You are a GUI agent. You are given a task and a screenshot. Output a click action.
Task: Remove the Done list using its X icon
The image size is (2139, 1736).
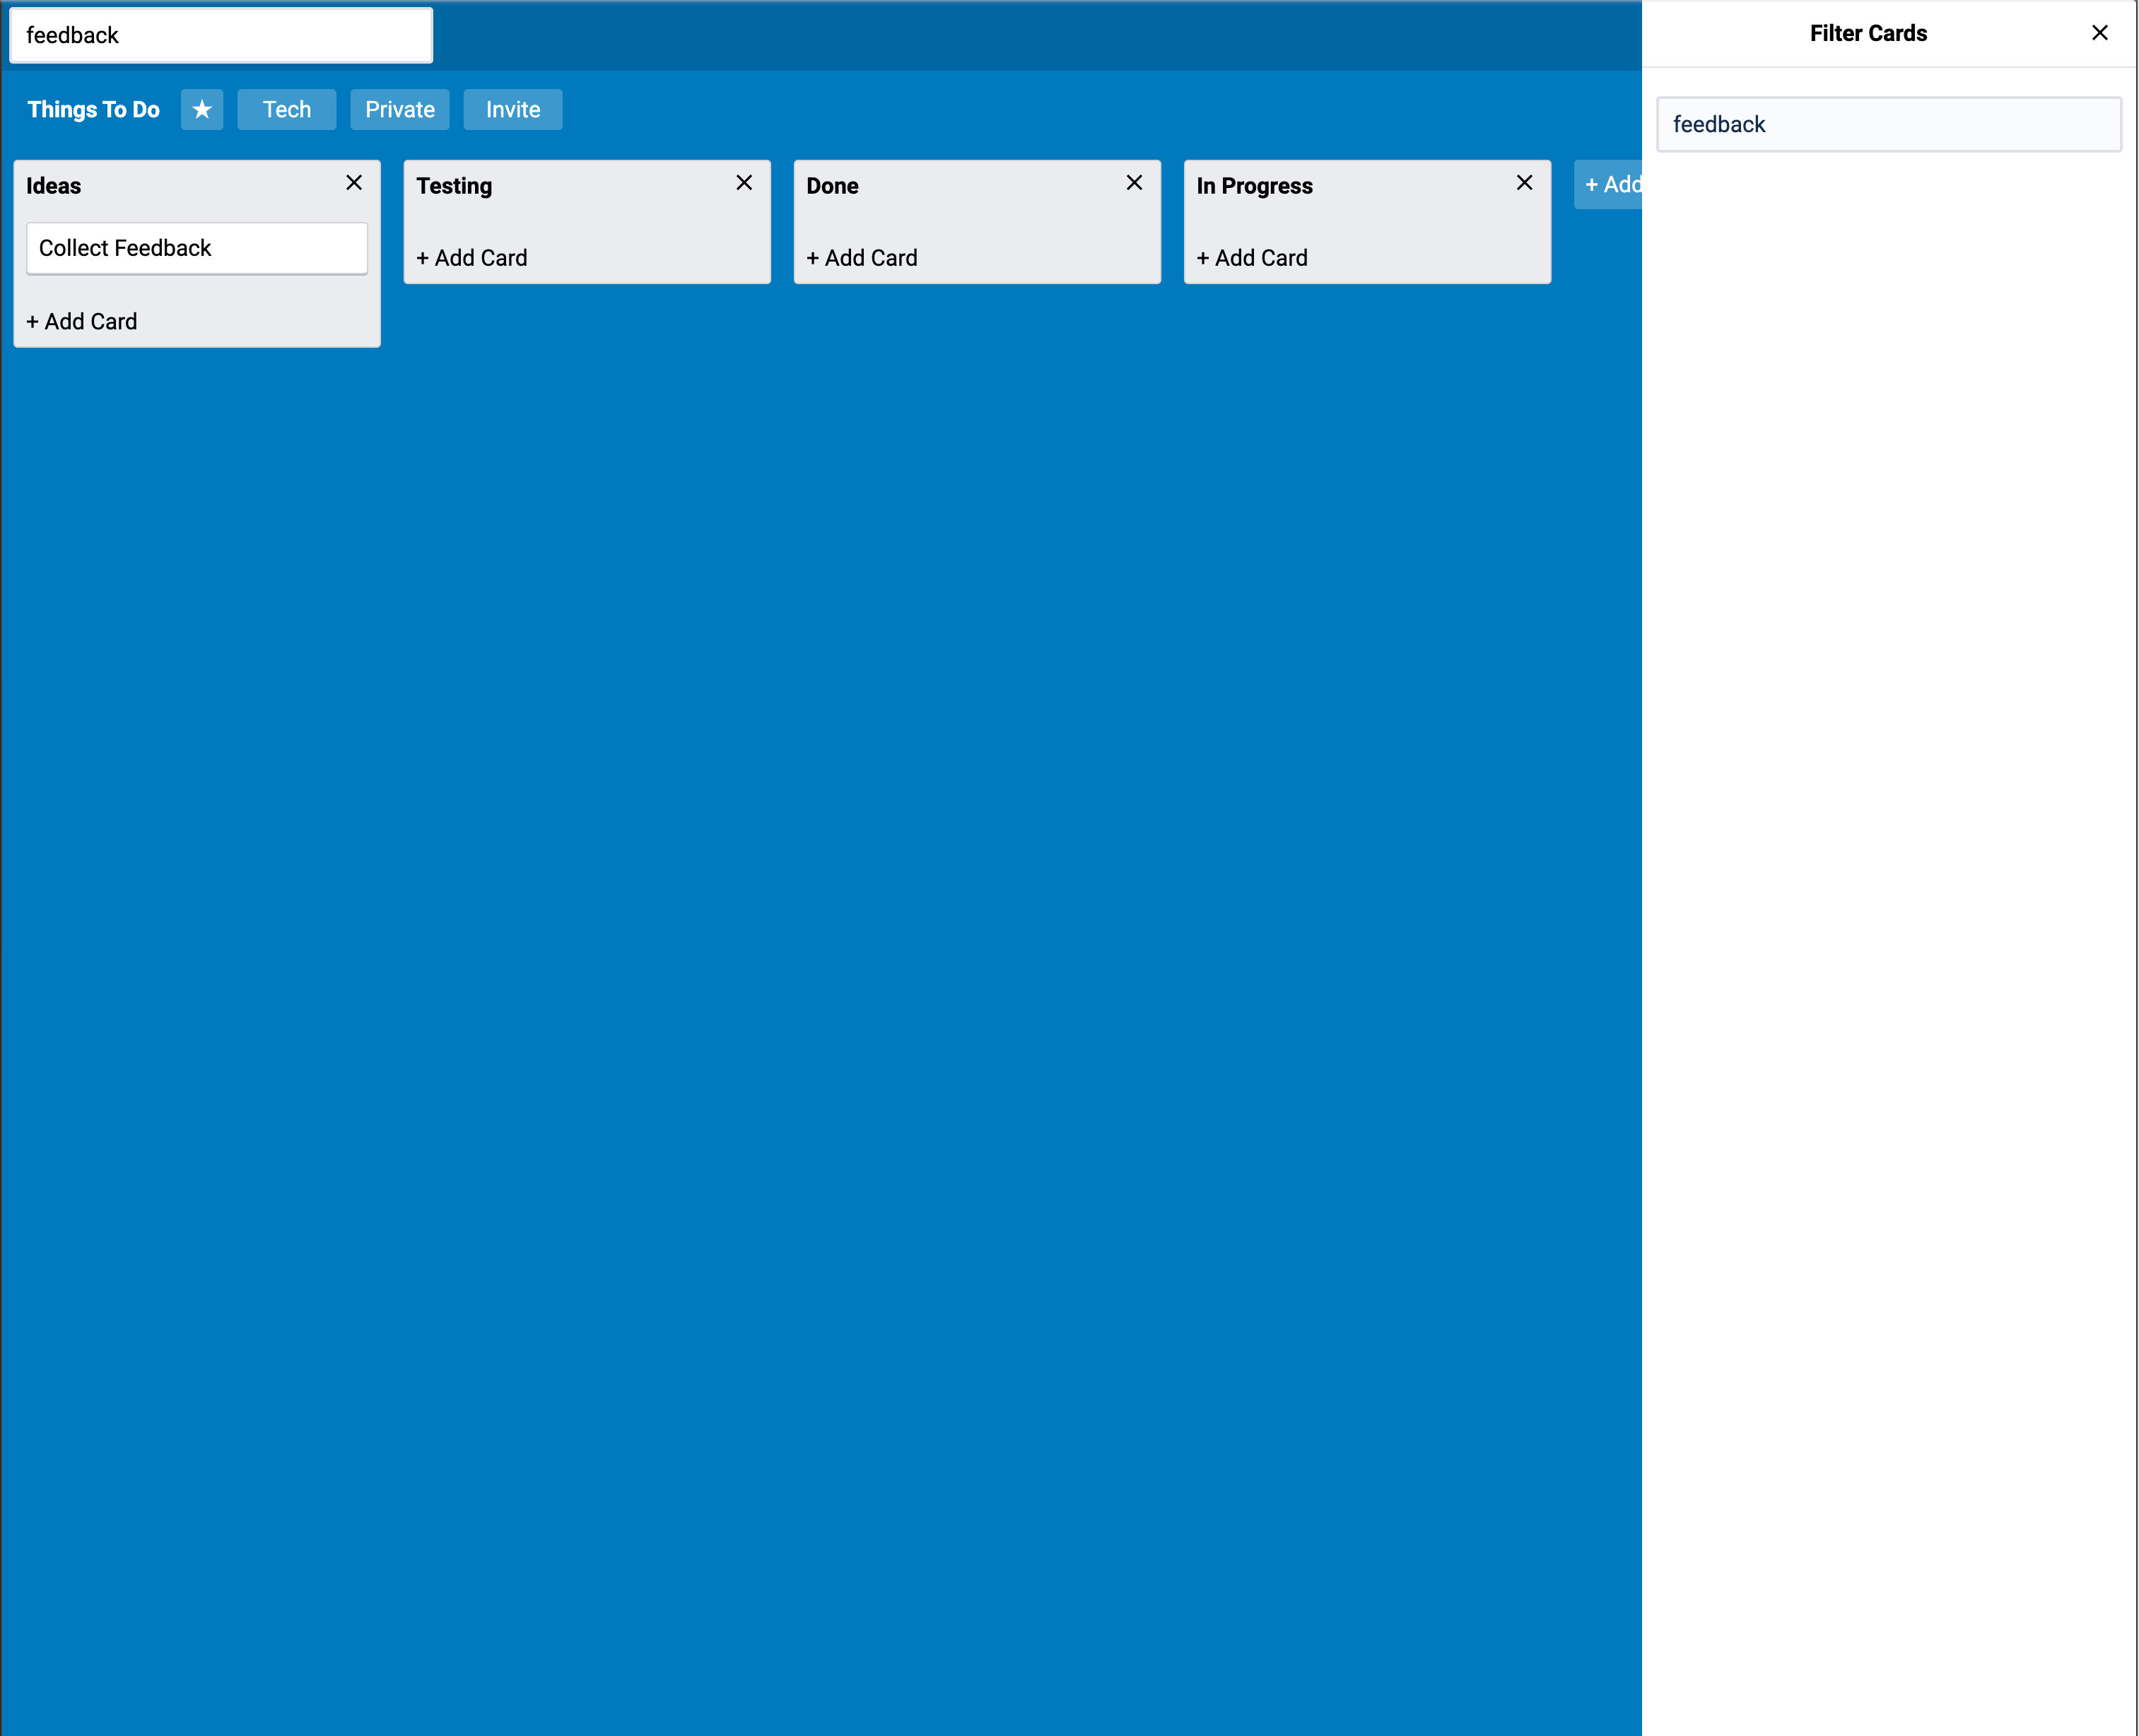(1134, 183)
